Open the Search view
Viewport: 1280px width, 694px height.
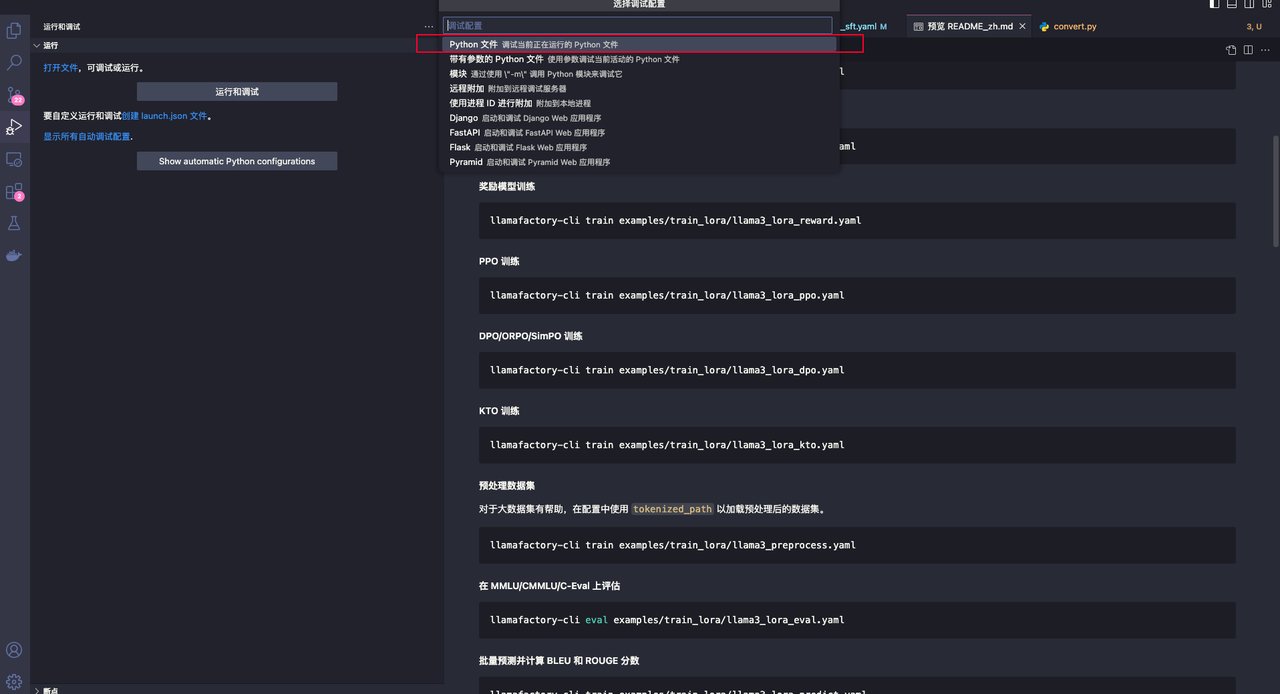14,62
